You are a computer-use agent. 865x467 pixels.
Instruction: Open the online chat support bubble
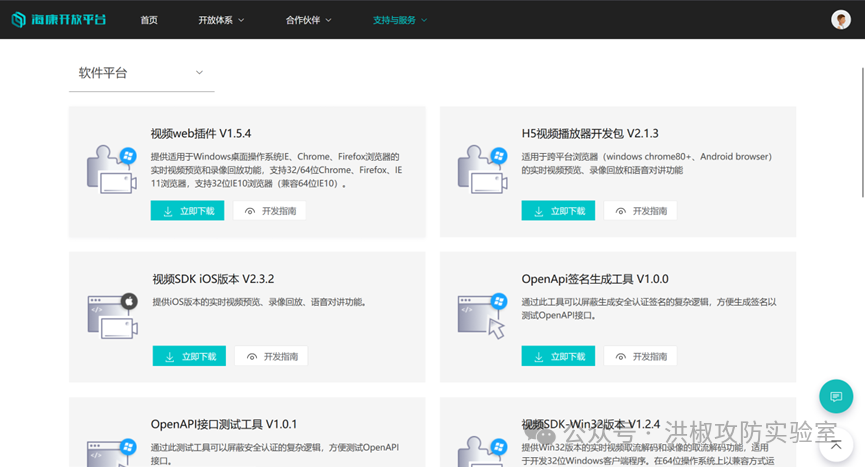coord(836,396)
